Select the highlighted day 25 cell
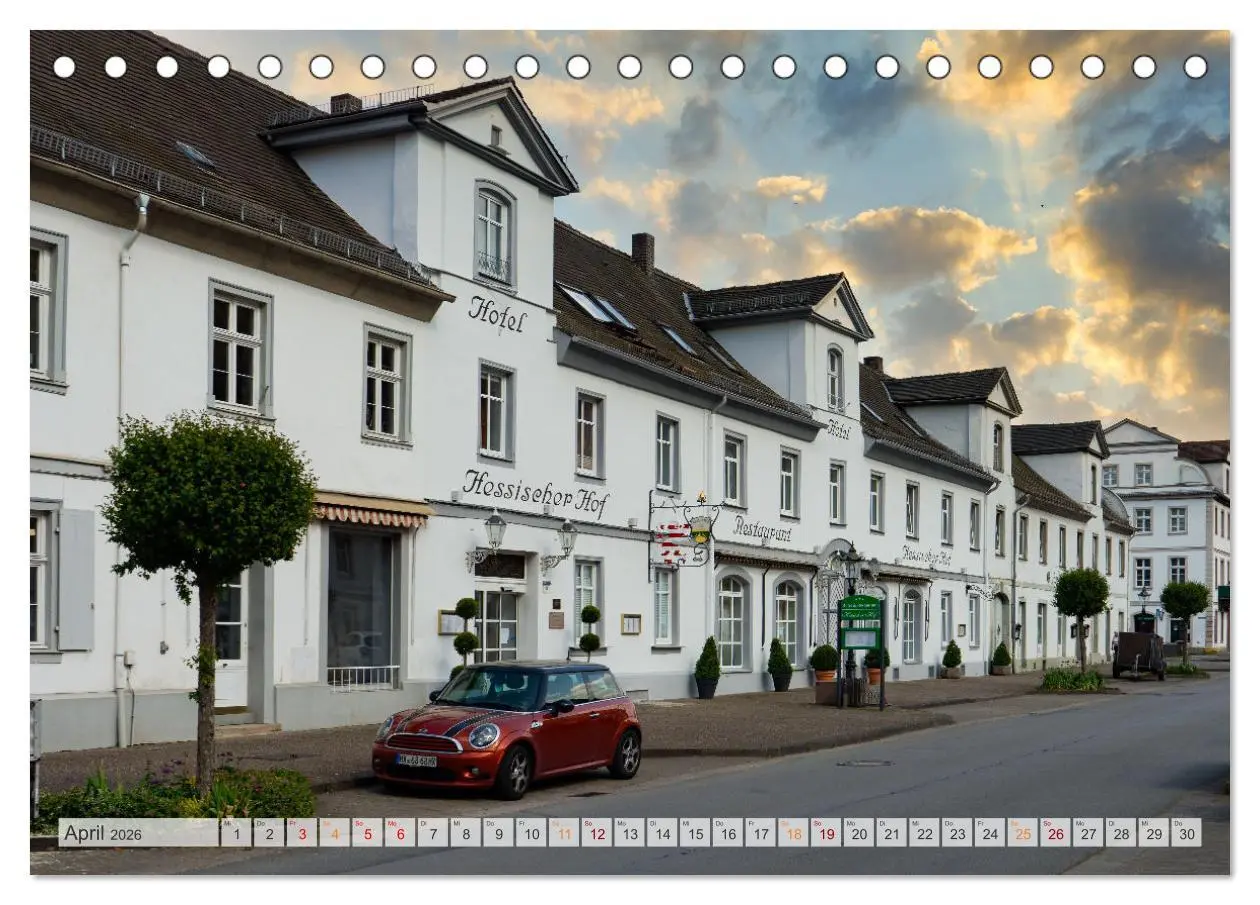The height and width of the screenshot is (905, 1260). 1022,833
